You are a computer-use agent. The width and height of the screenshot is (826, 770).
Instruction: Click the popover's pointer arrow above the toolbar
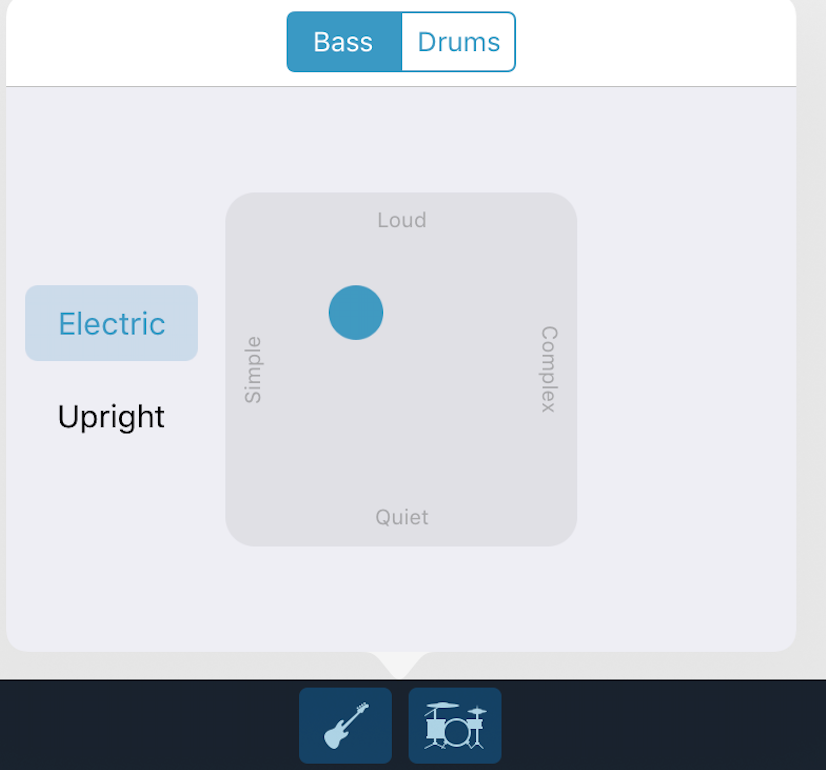click(x=400, y=664)
